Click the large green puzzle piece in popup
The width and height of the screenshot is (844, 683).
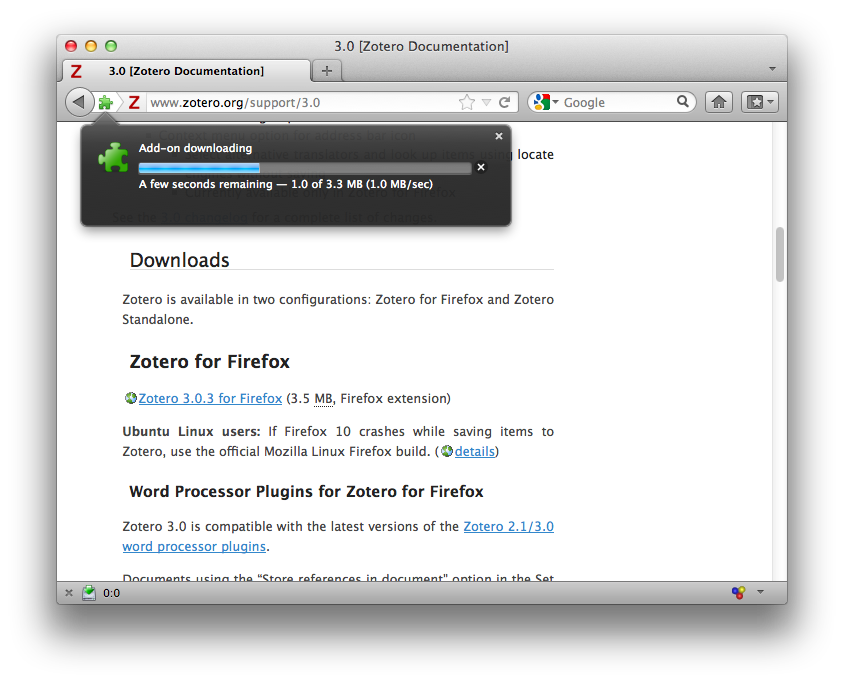[114, 157]
